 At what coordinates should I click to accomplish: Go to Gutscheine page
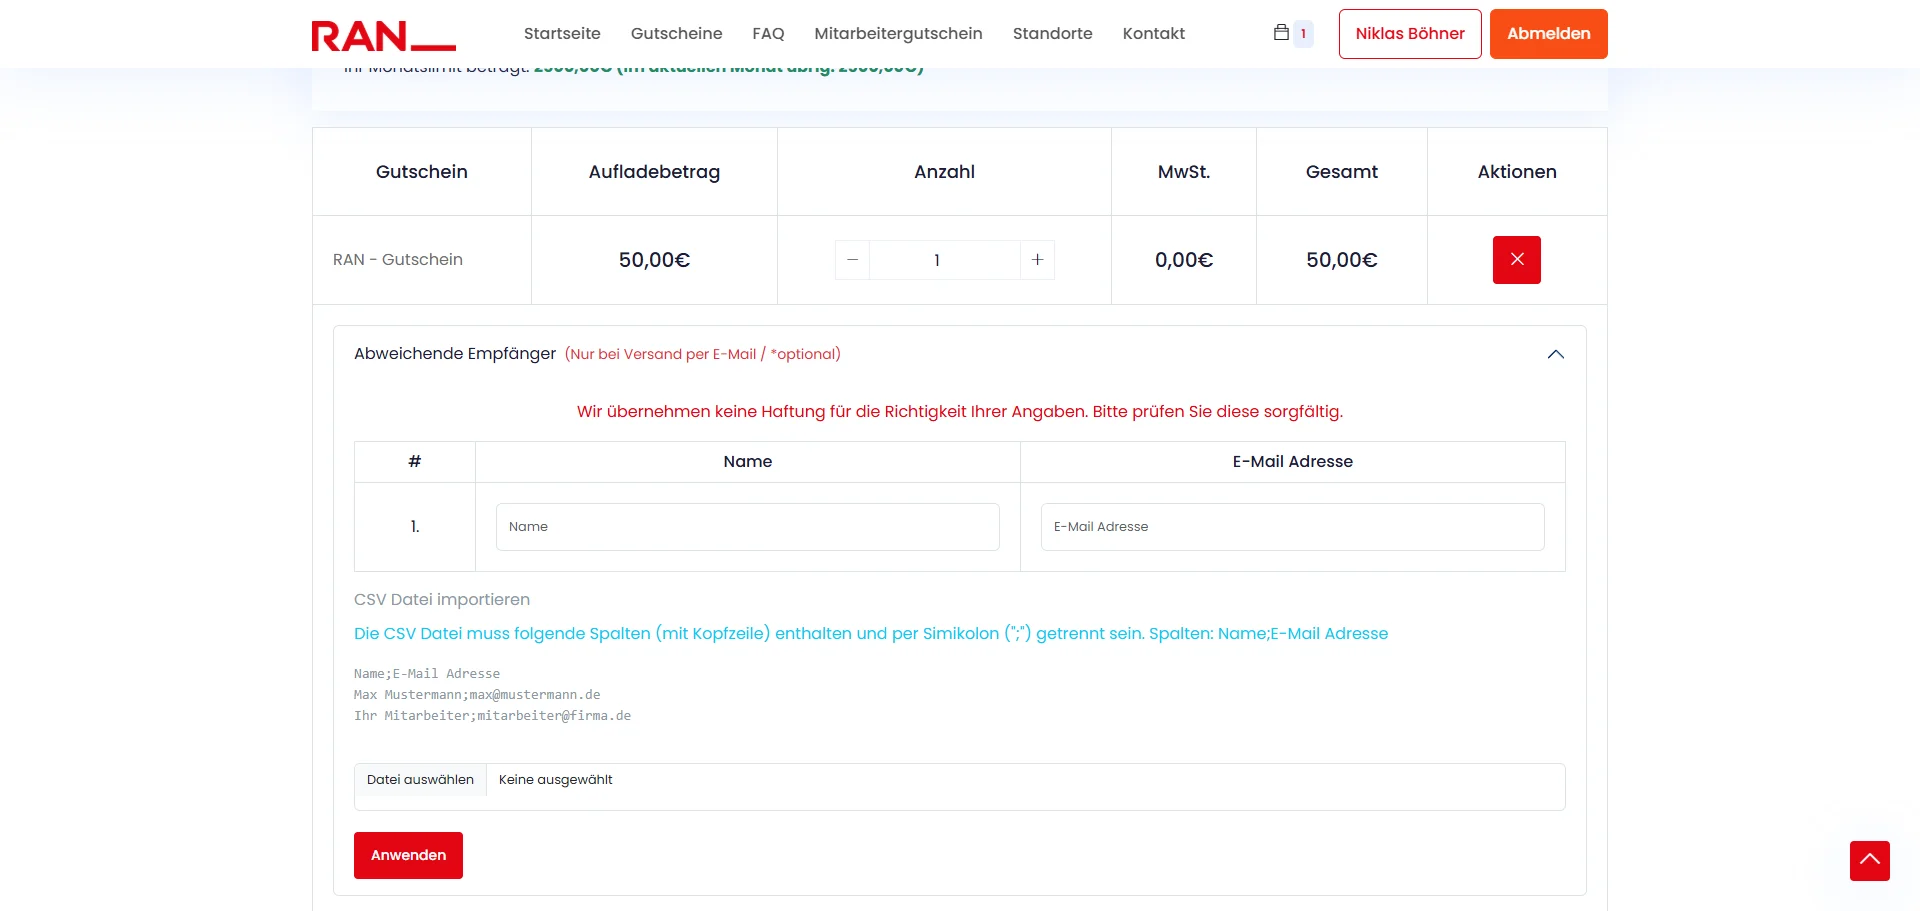point(676,34)
